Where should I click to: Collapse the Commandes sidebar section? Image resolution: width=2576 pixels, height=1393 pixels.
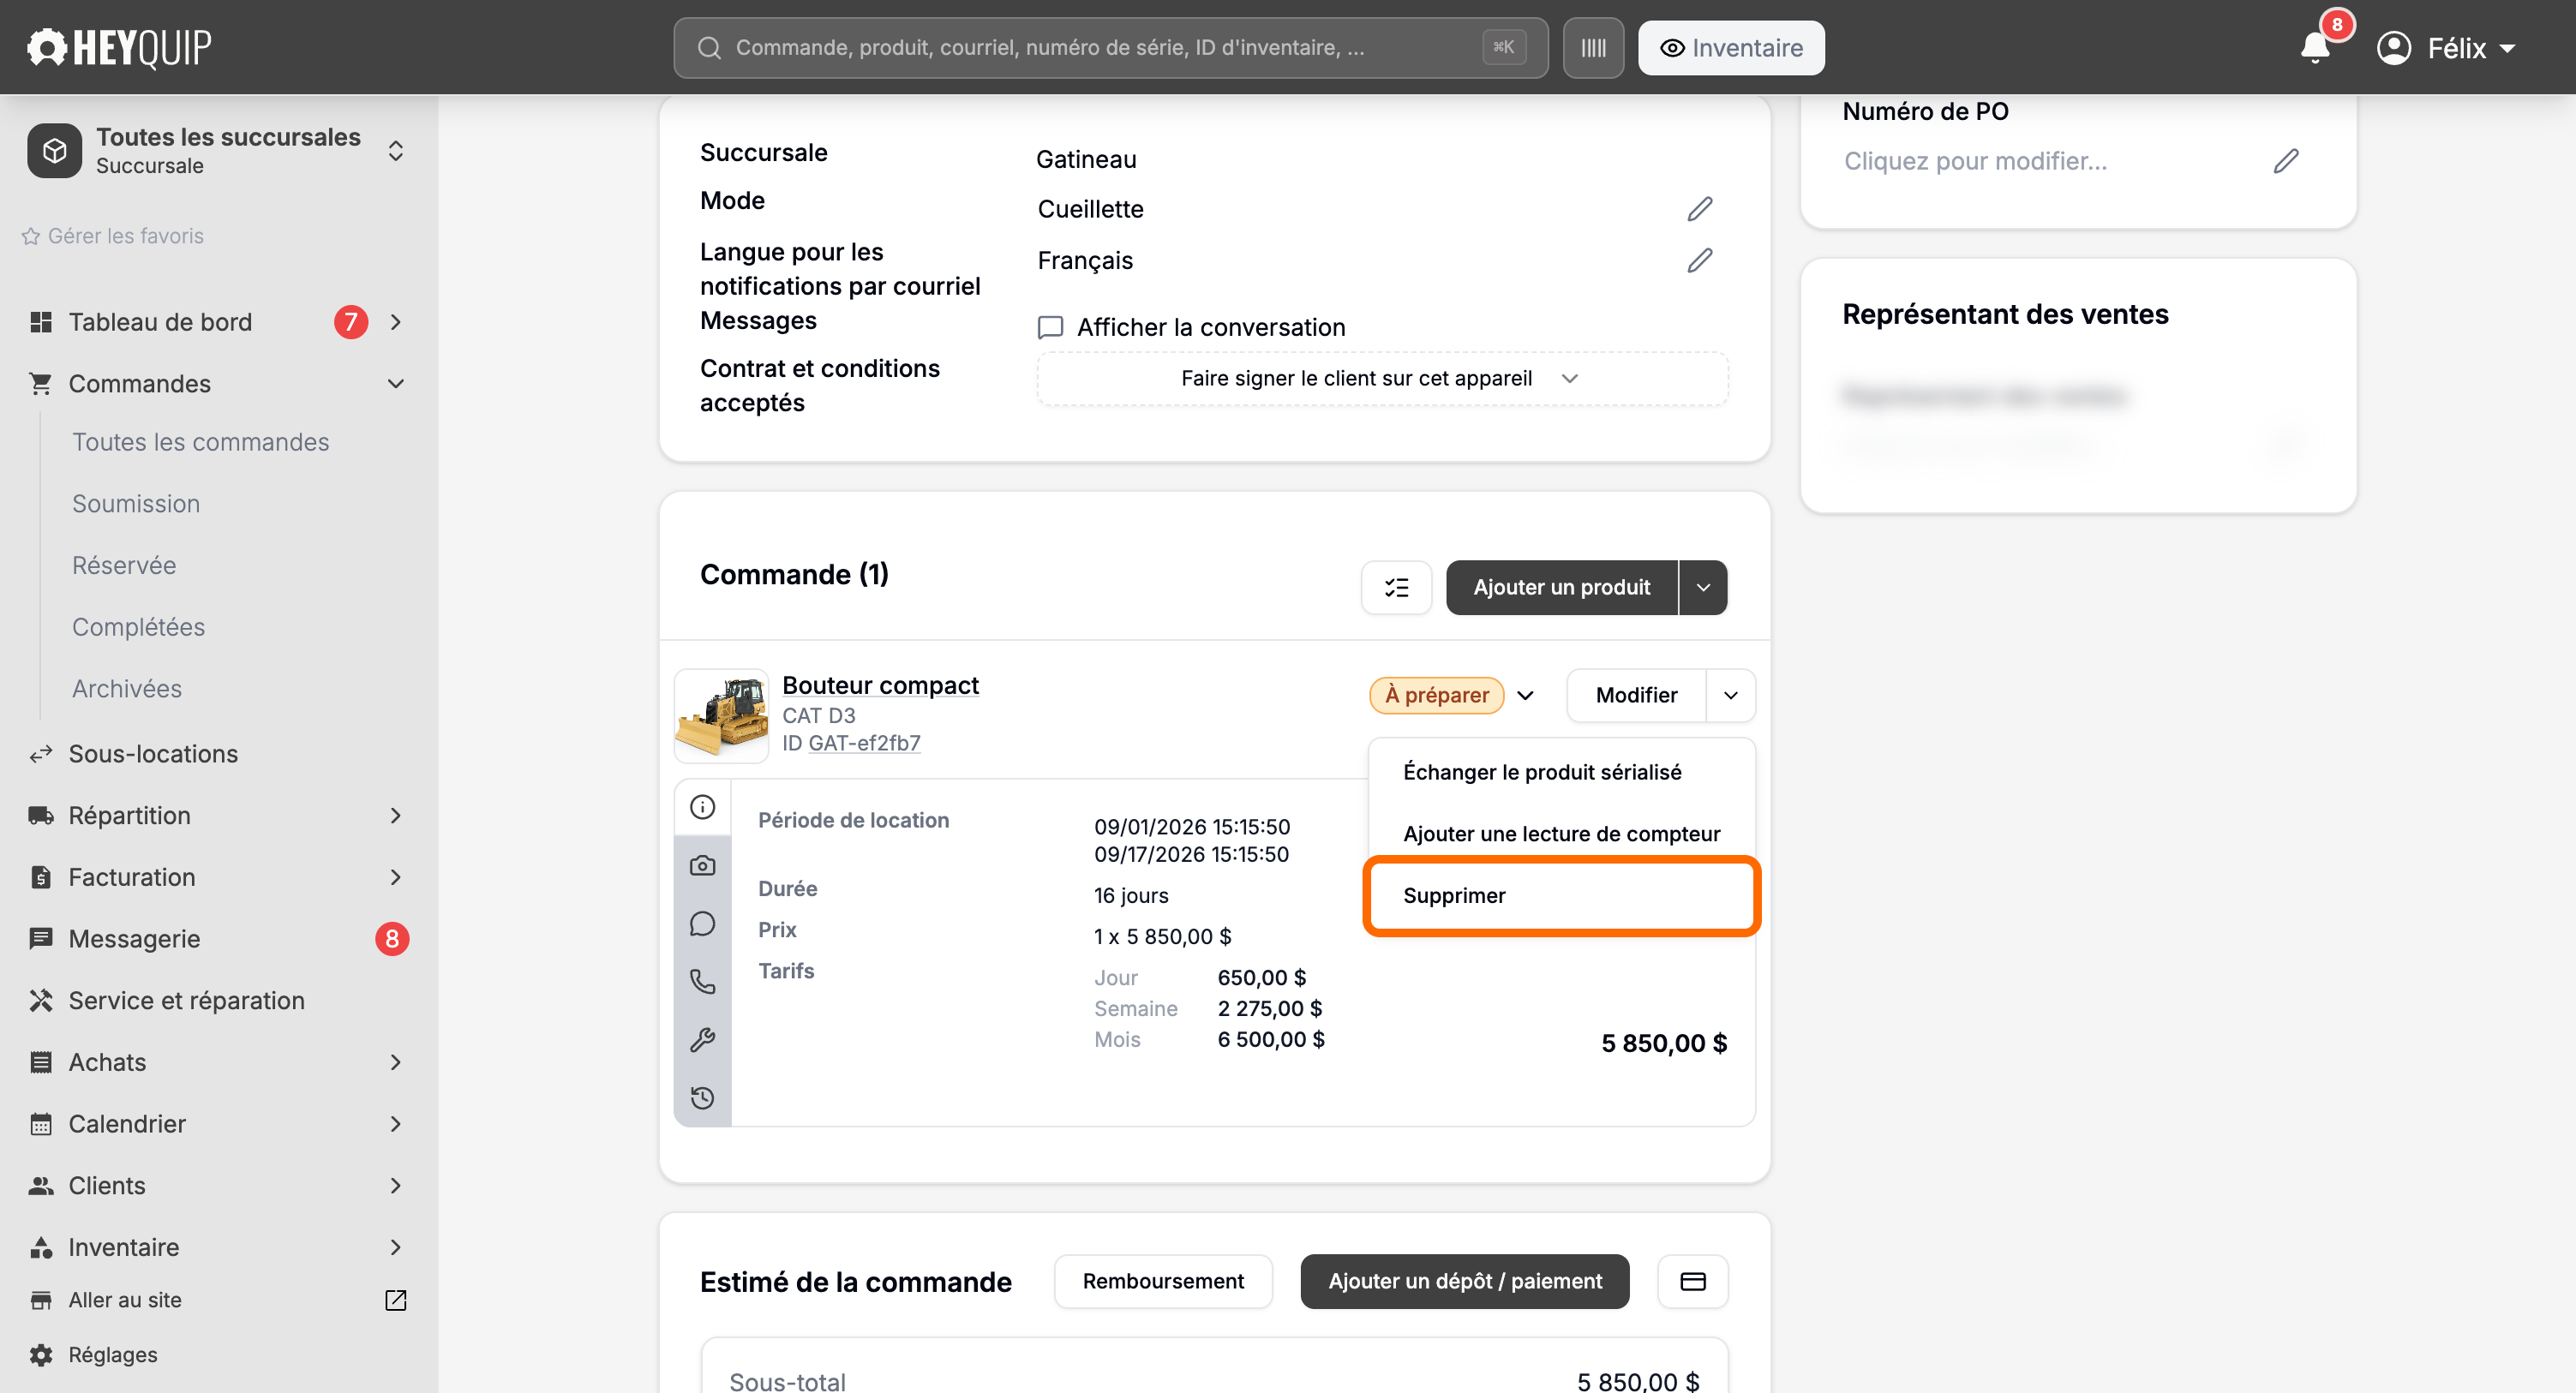pos(395,384)
